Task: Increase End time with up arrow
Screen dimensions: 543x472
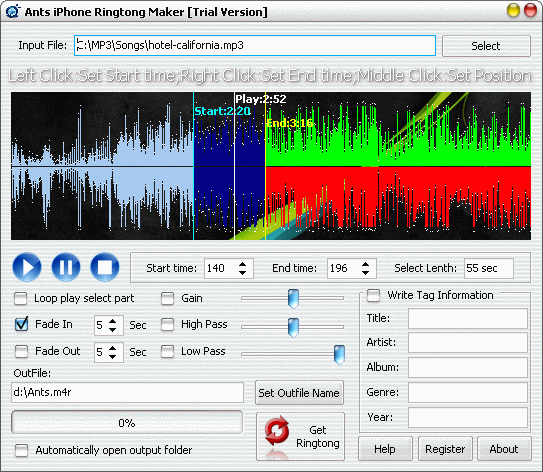Action: pyautogui.click(x=365, y=265)
